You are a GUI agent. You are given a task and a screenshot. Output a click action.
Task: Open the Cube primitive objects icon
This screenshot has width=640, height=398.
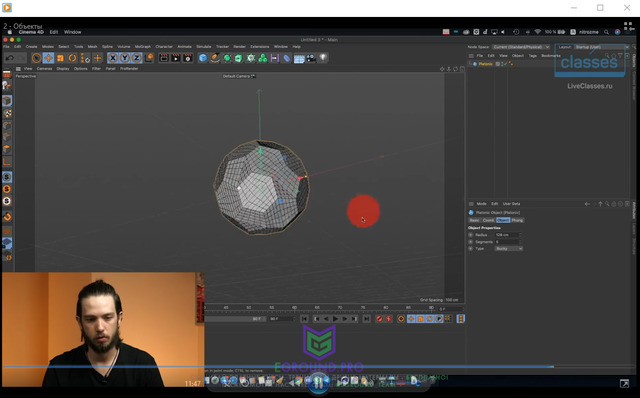click(203, 58)
